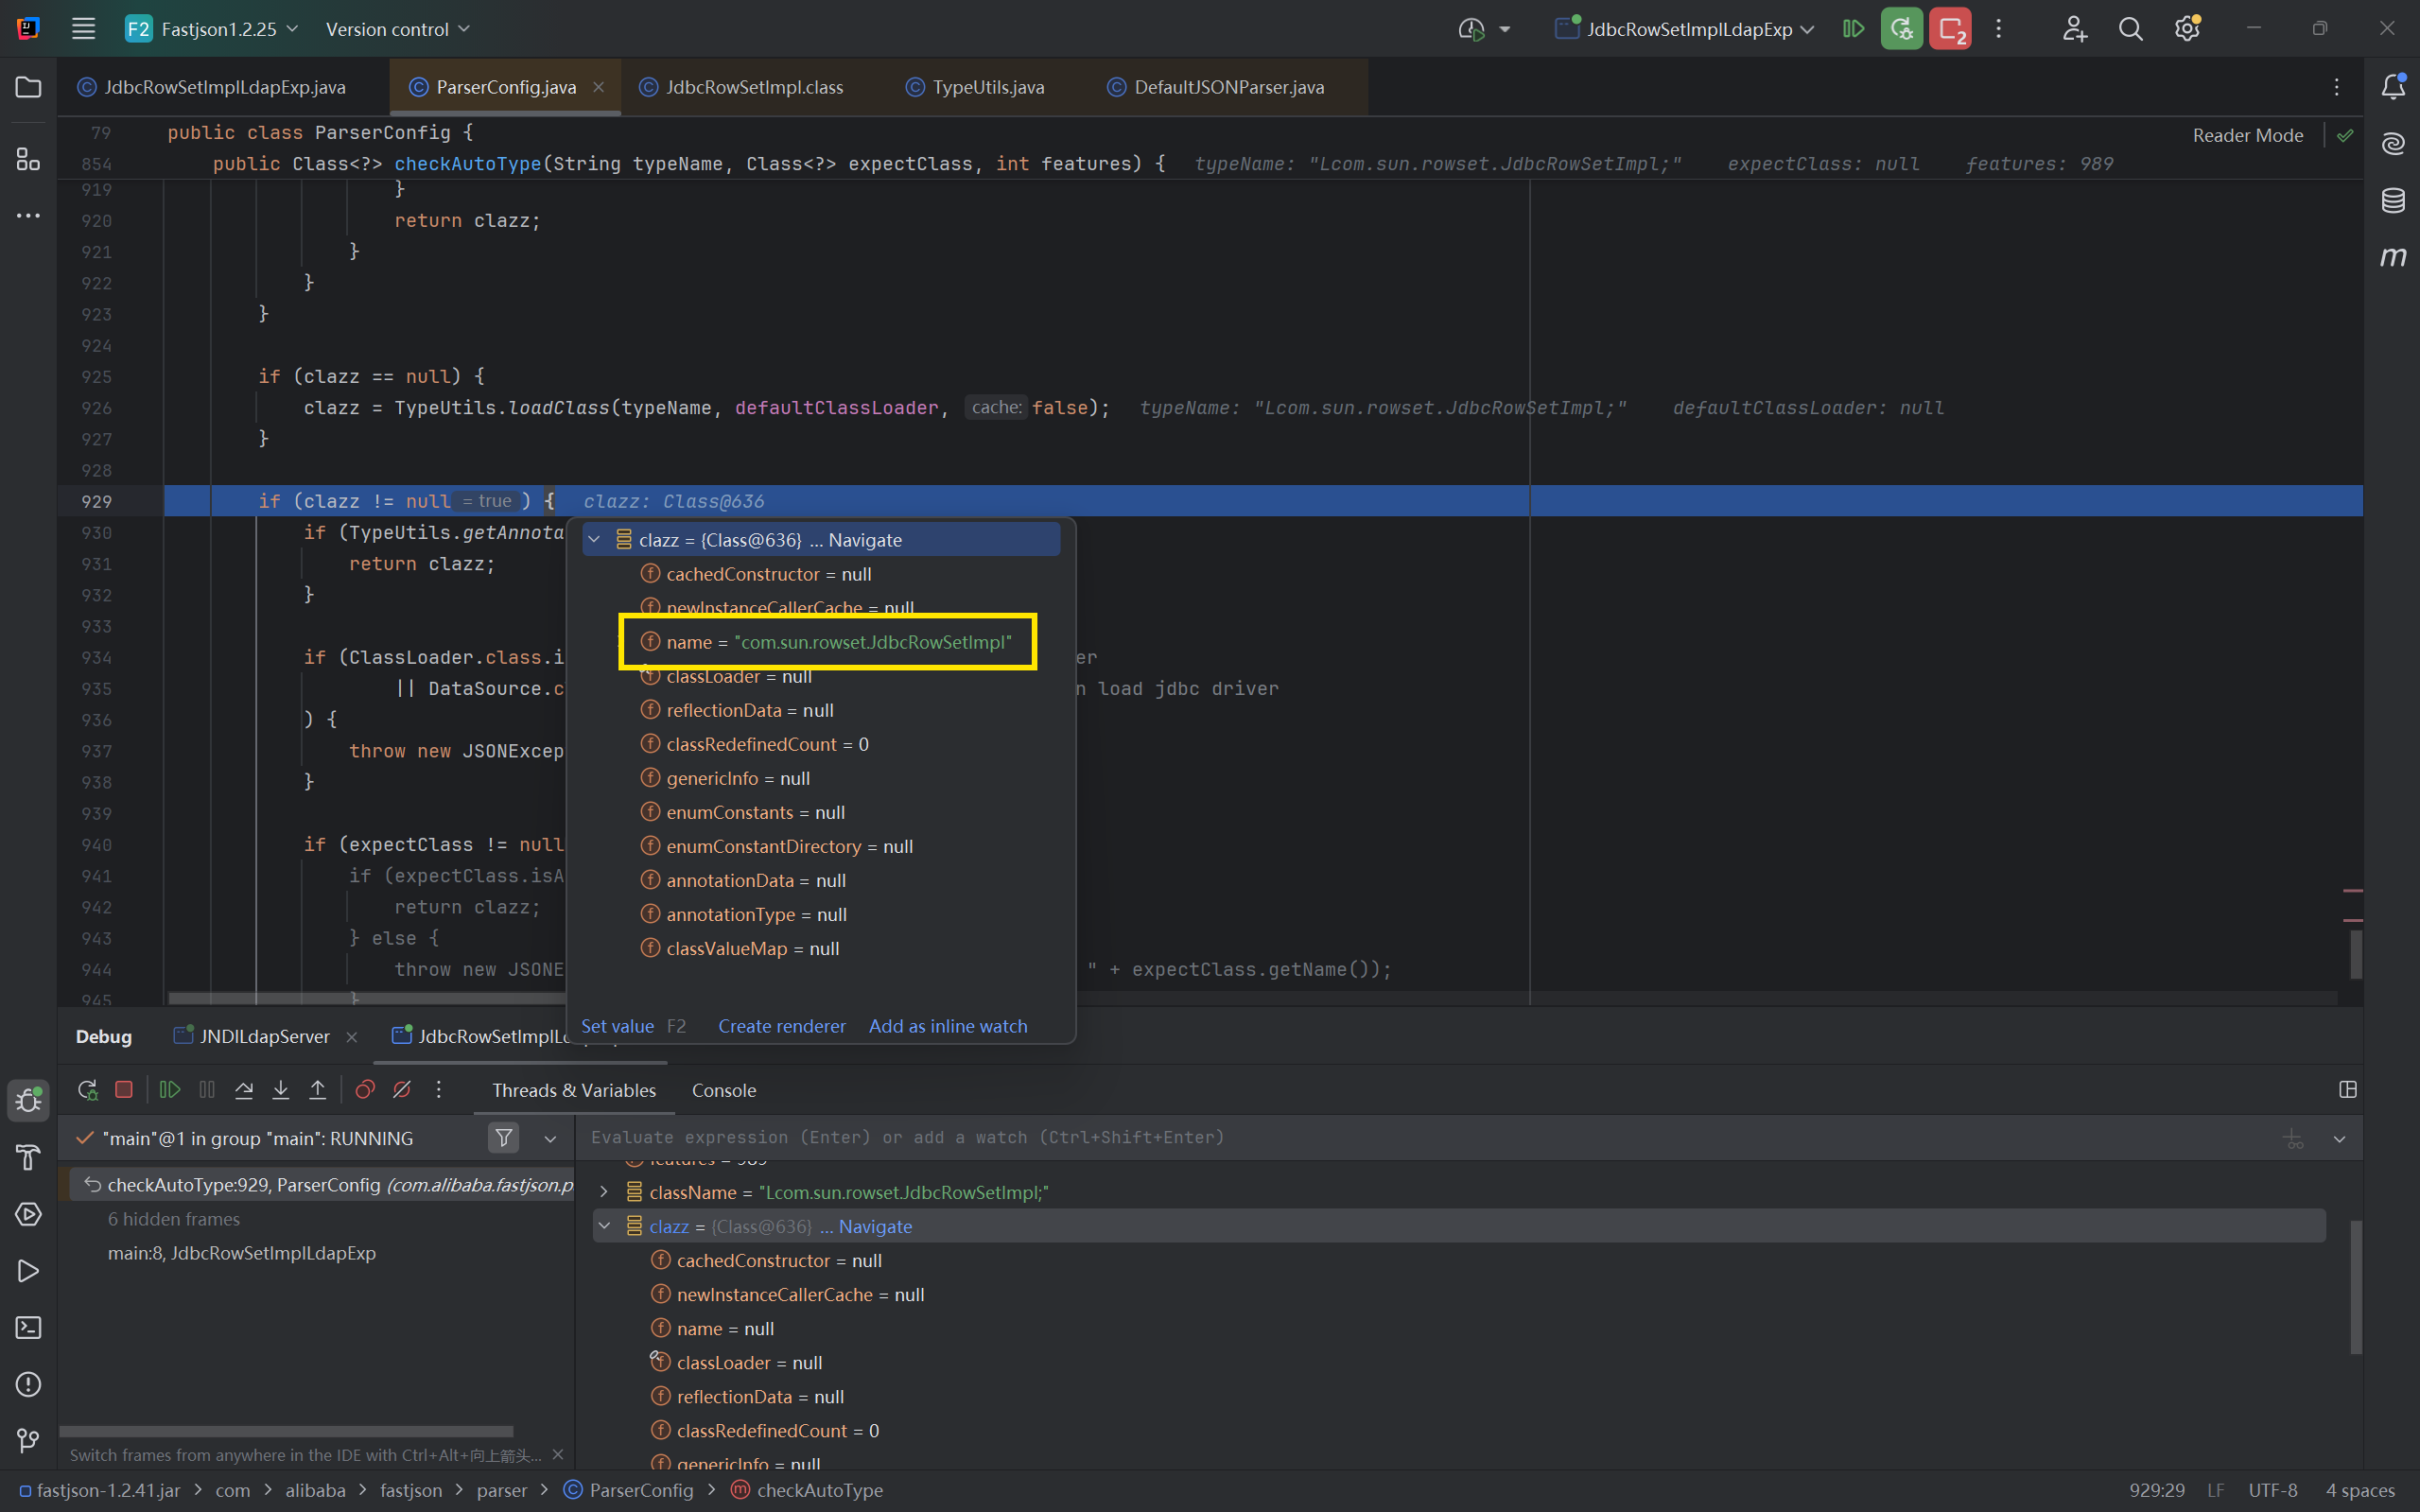Switch to TypeUtils.java tab

[x=975, y=87]
